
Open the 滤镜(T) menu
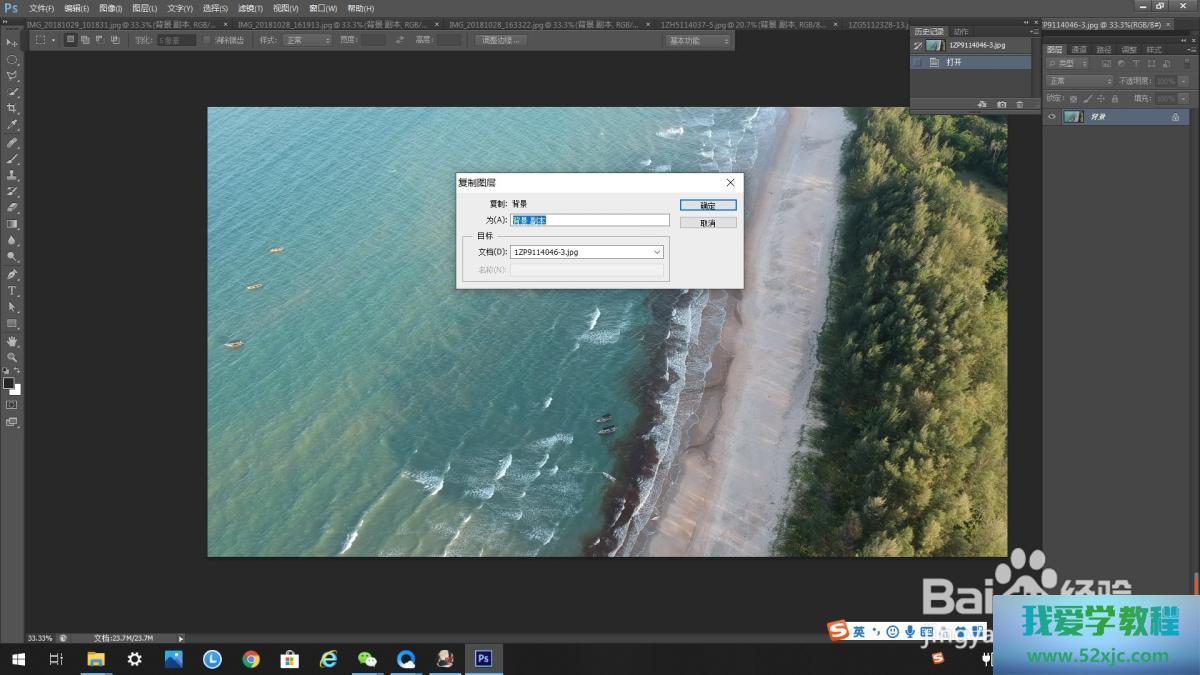point(250,8)
